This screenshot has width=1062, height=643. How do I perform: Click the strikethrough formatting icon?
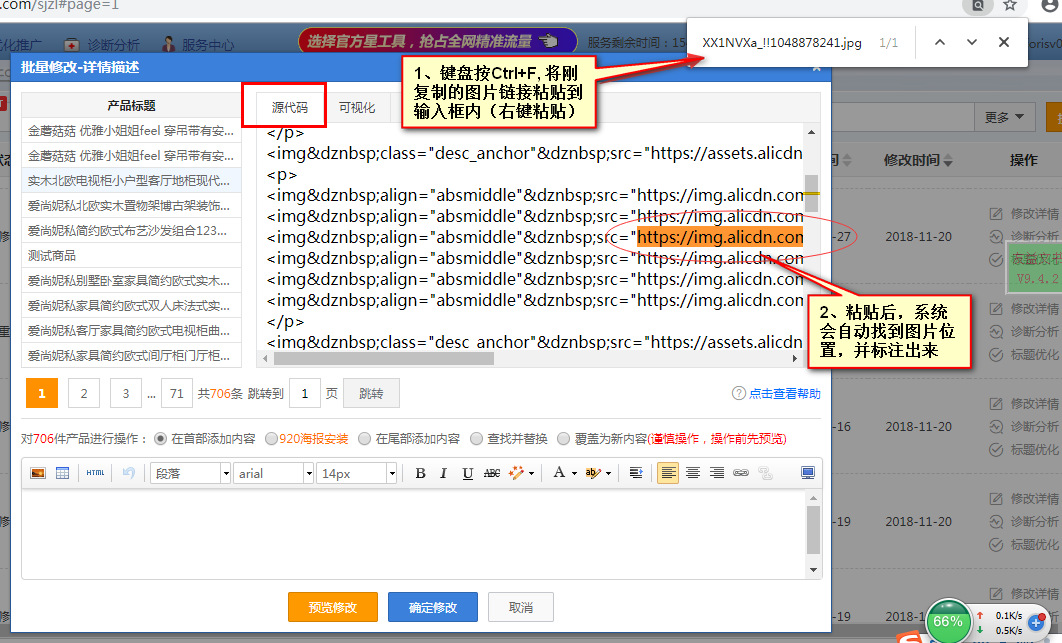492,473
